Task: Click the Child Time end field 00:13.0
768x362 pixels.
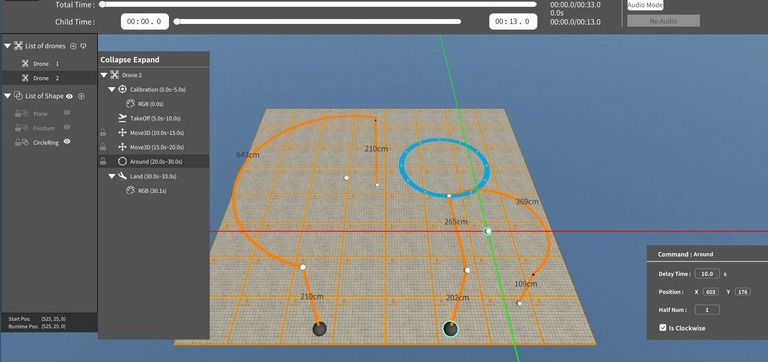Action: pos(513,22)
